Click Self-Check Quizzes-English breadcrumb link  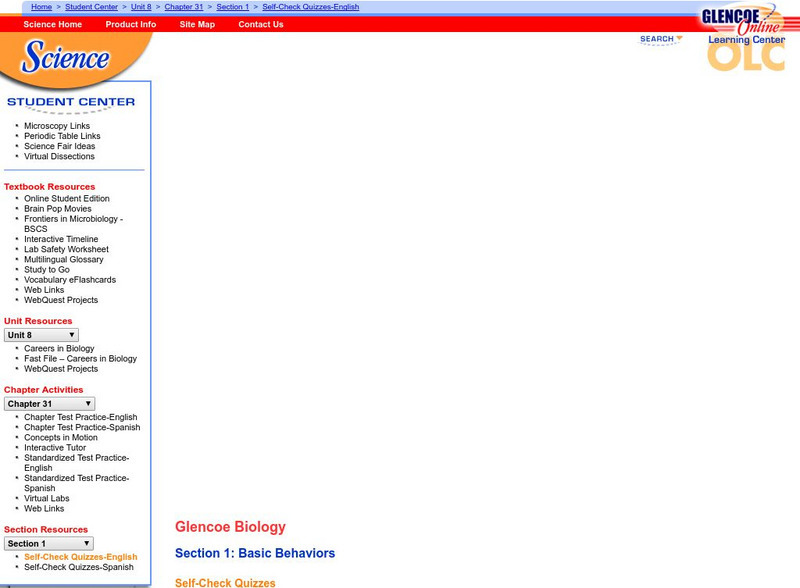(311, 7)
